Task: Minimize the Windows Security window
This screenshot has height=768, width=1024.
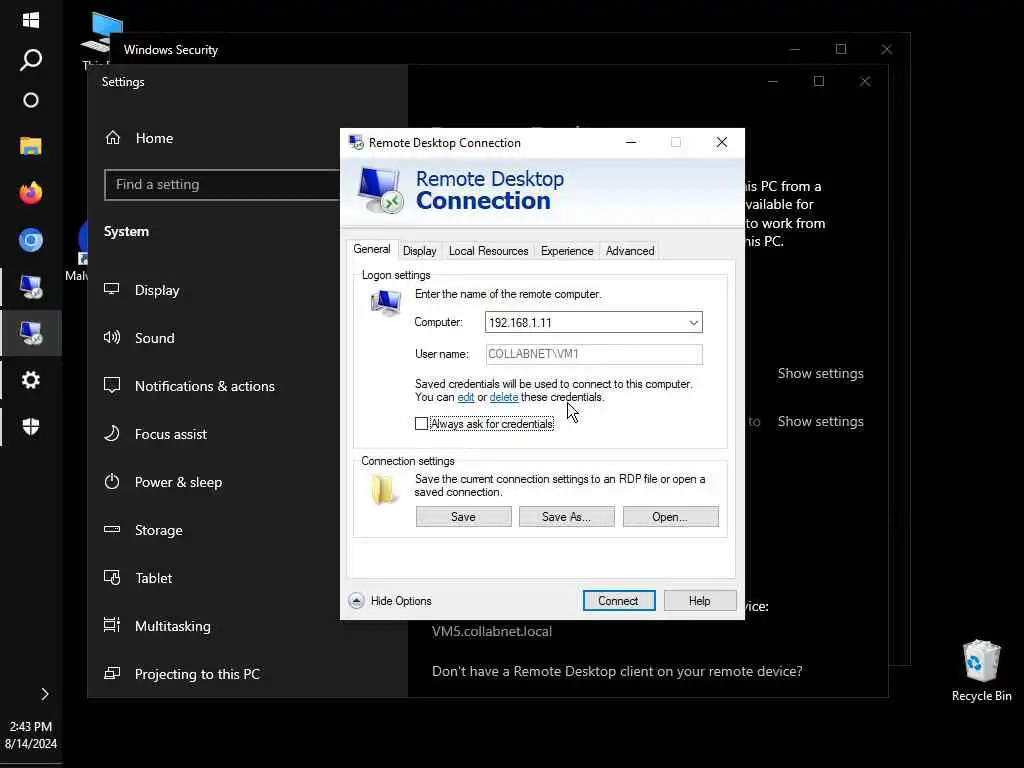Action: 795,50
